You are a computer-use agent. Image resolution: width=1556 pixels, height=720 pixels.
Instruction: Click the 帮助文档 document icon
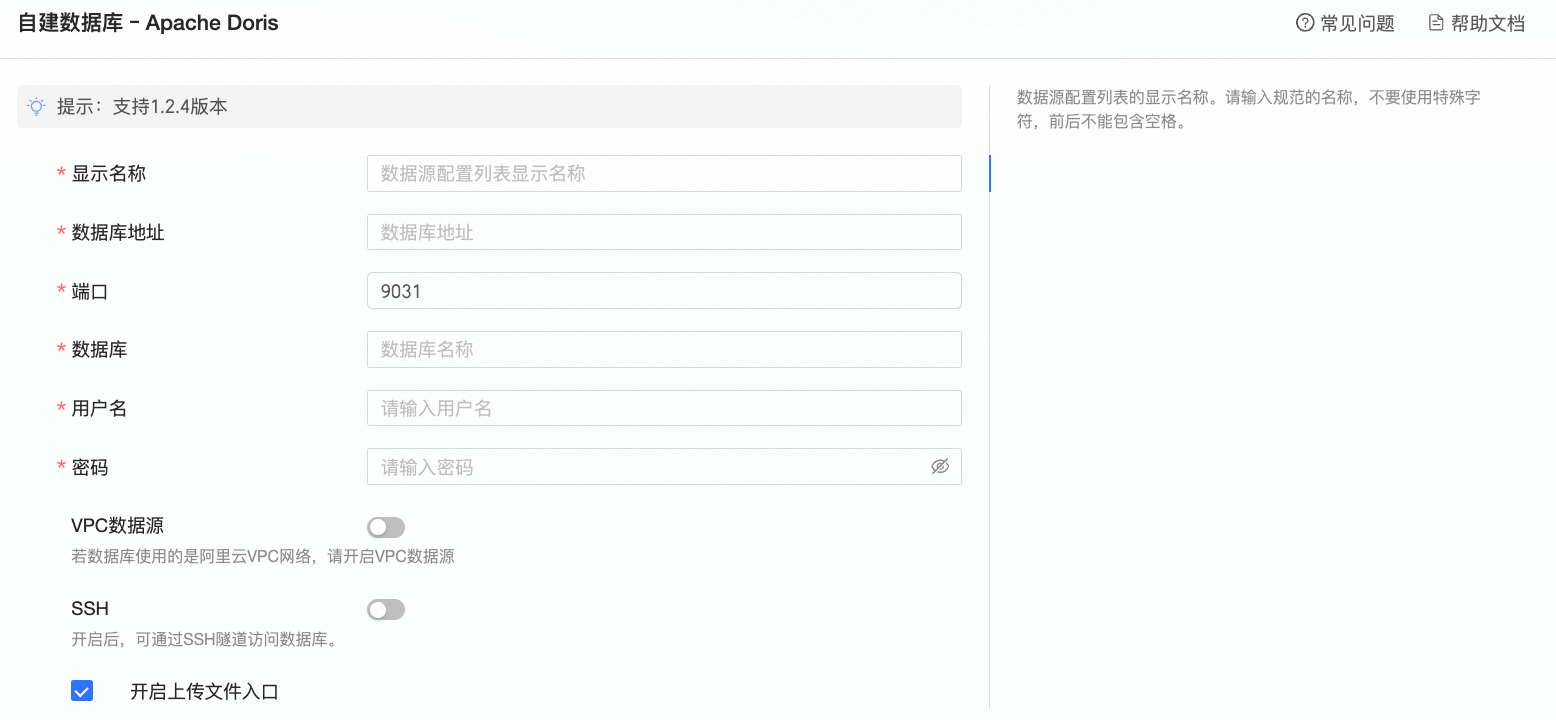(x=1436, y=23)
